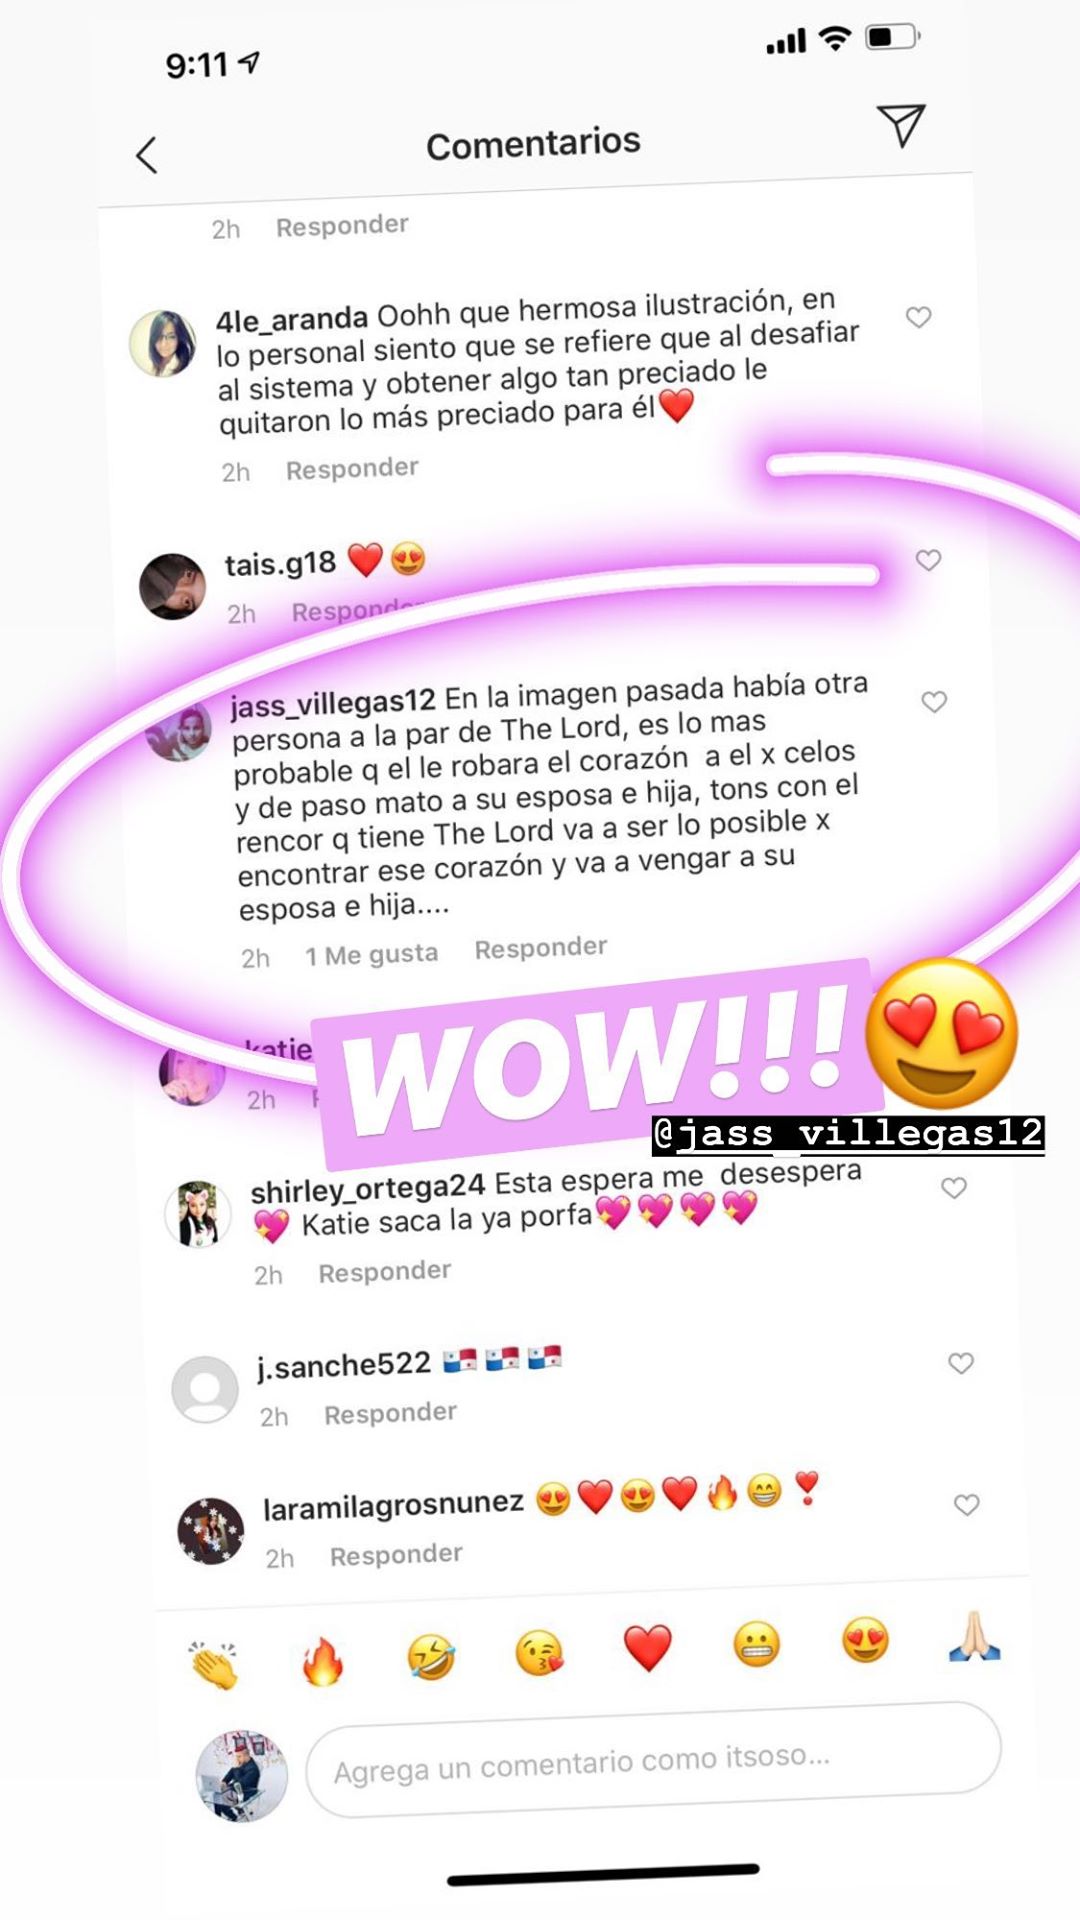Tap Responder under jass_villegas12's comment

(x=541, y=948)
